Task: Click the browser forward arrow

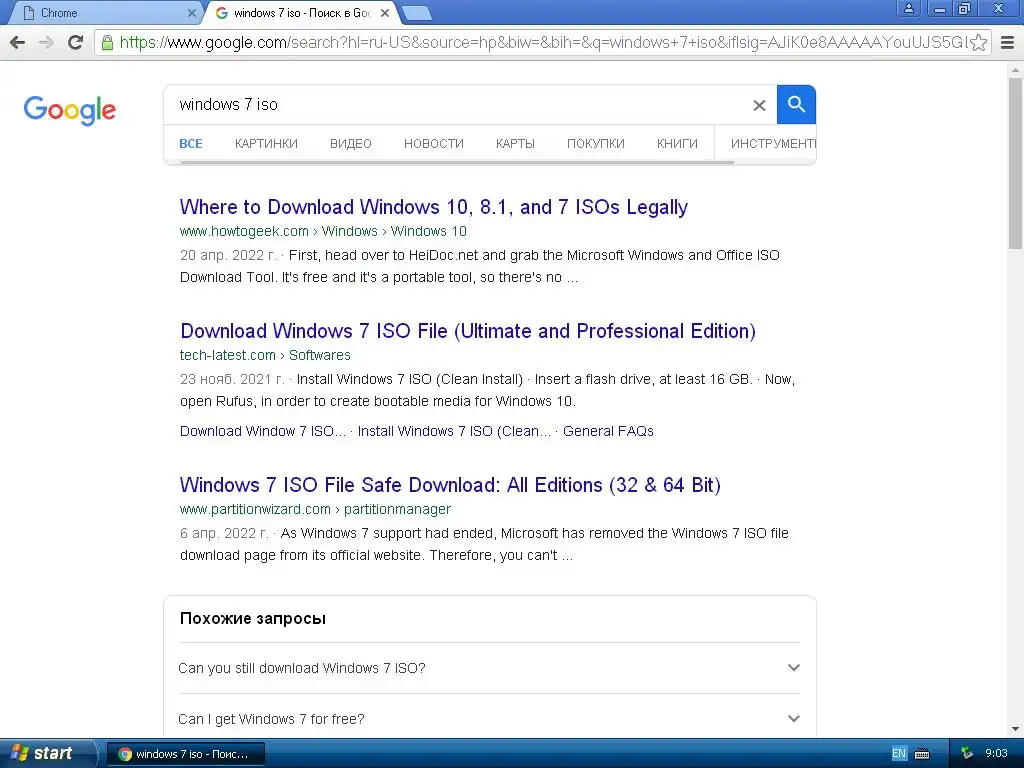Action: (x=46, y=42)
